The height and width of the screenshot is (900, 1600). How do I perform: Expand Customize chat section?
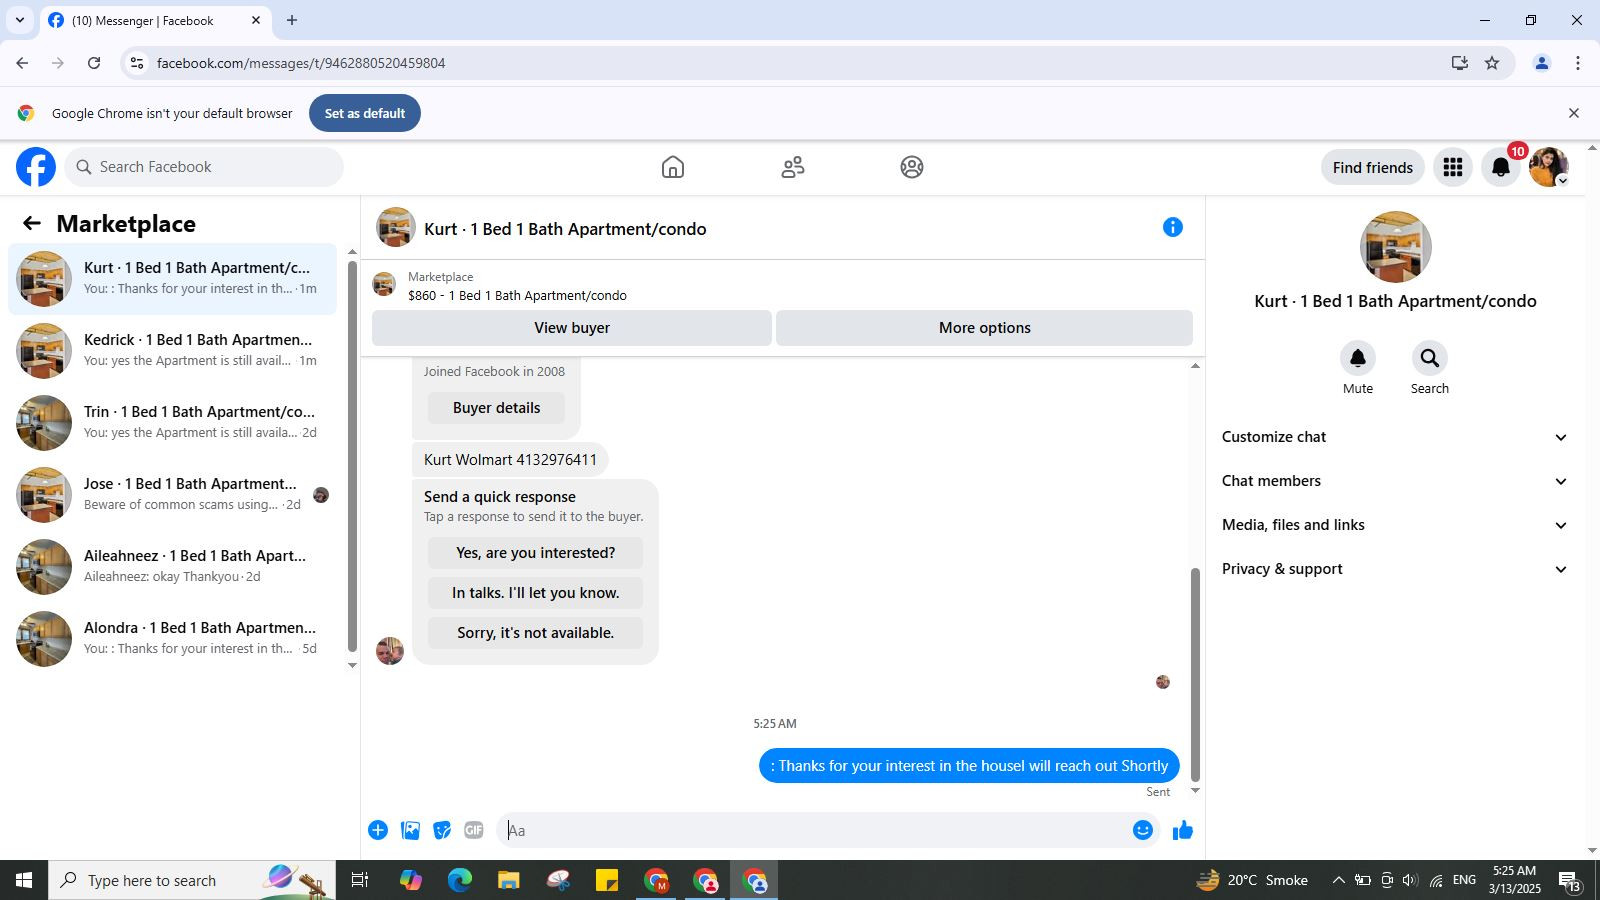(x=1395, y=437)
